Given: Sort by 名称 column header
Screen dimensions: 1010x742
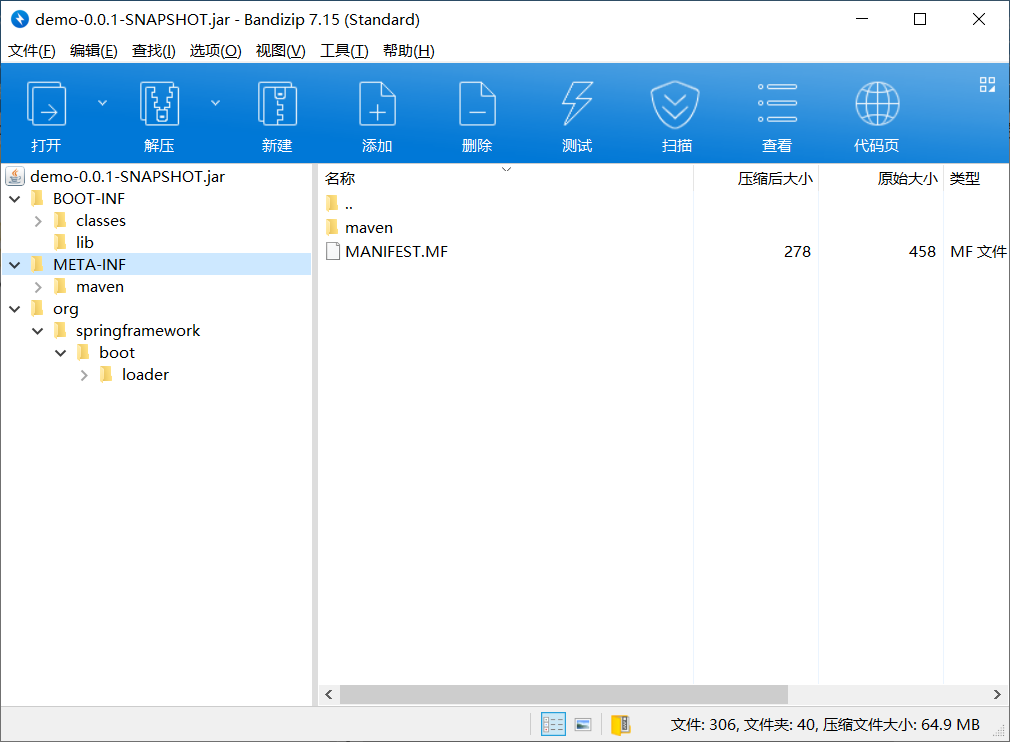Looking at the screenshot, I should coord(506,178).
